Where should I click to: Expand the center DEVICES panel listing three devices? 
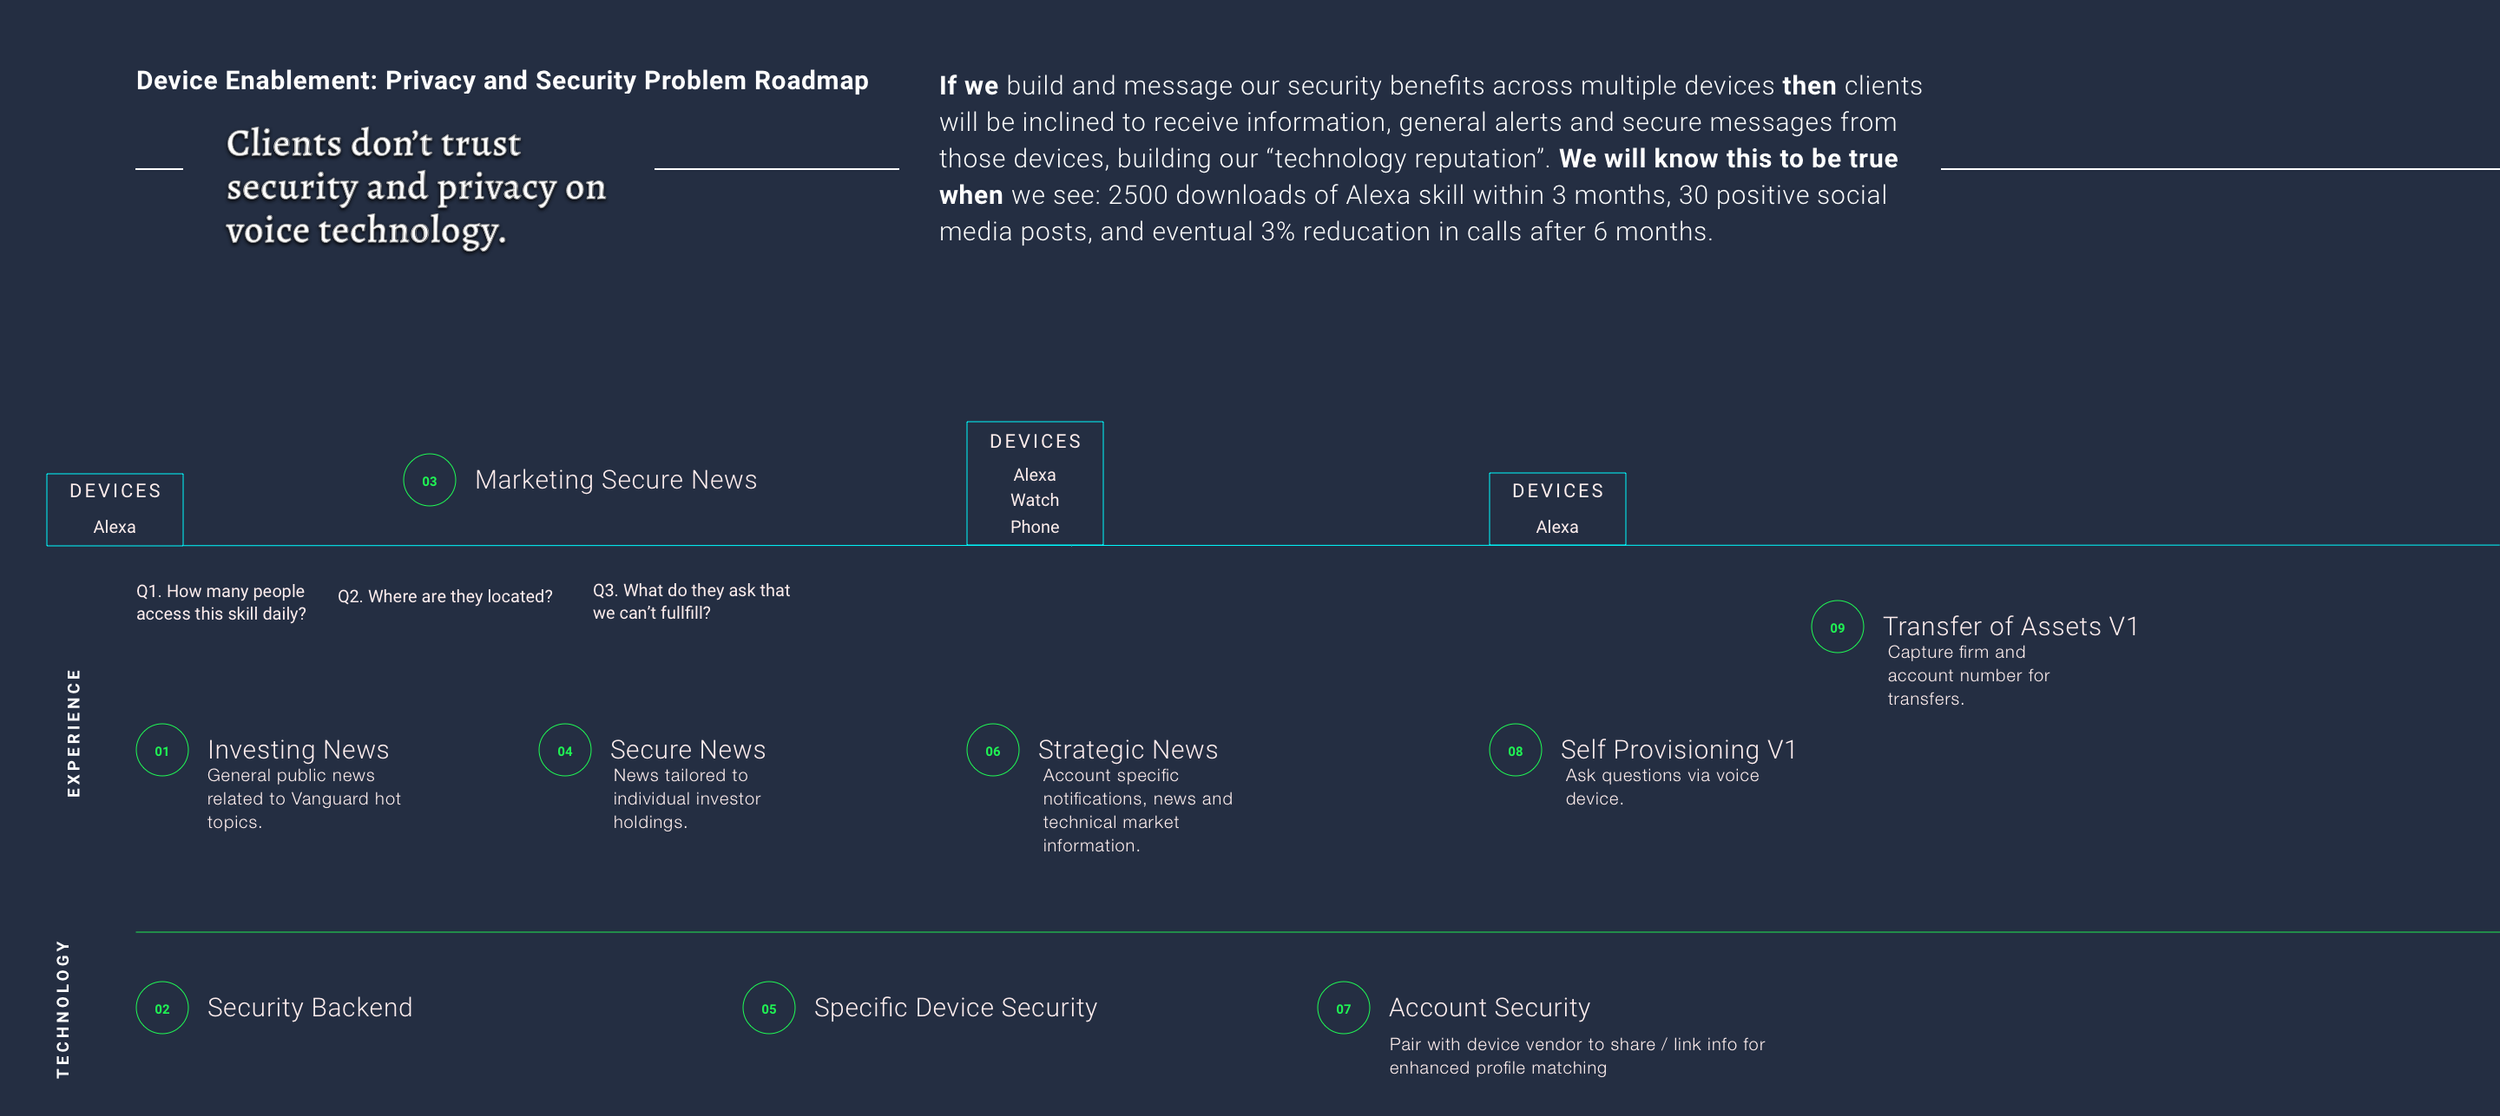pyautogui.click(x=1034, y=441)
